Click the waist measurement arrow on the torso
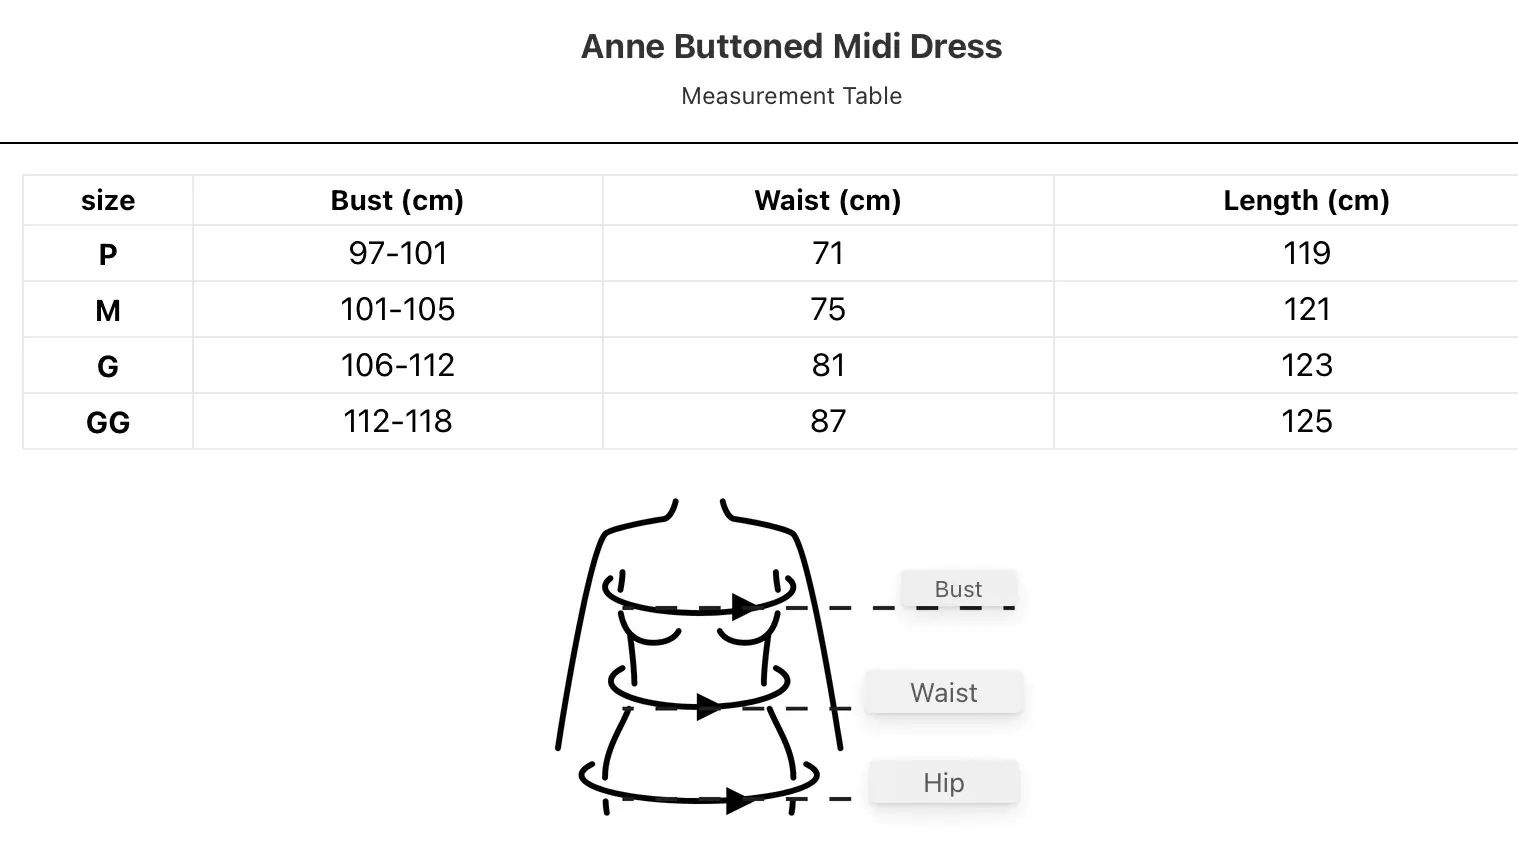The height and width of the screenshot is (864, 1518). (708, 706)
